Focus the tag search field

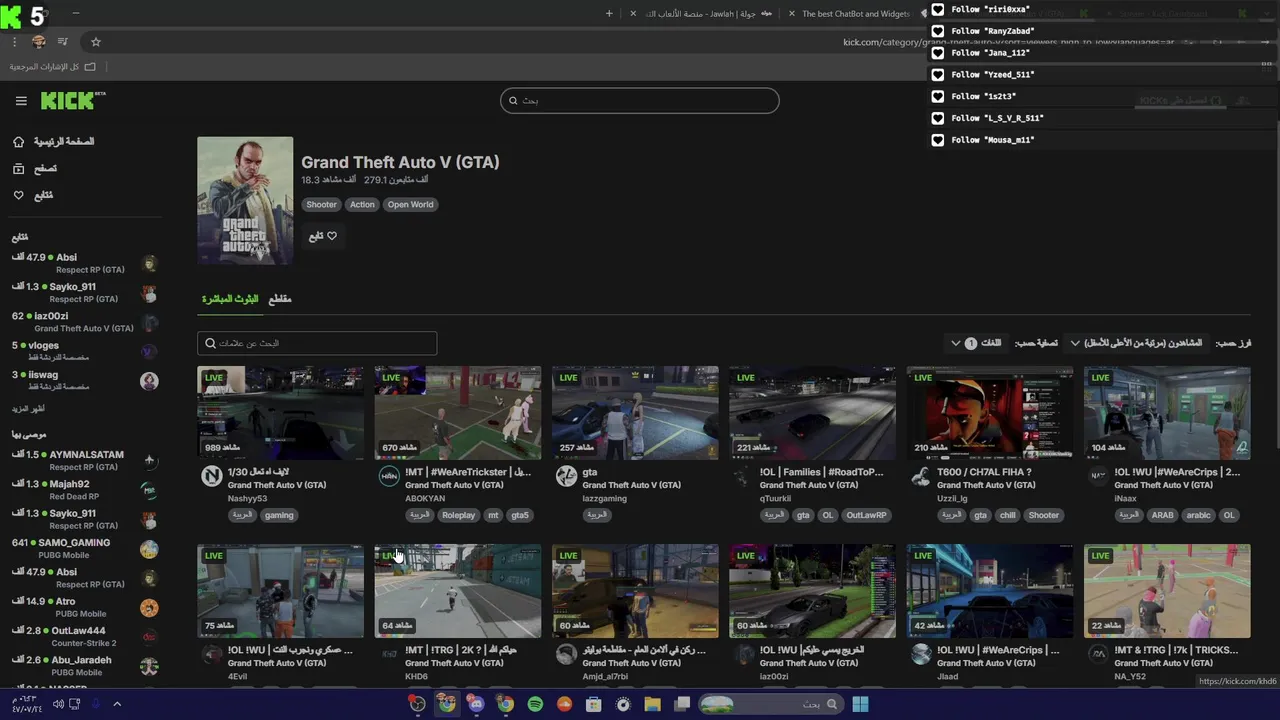[x=317, y=343]
